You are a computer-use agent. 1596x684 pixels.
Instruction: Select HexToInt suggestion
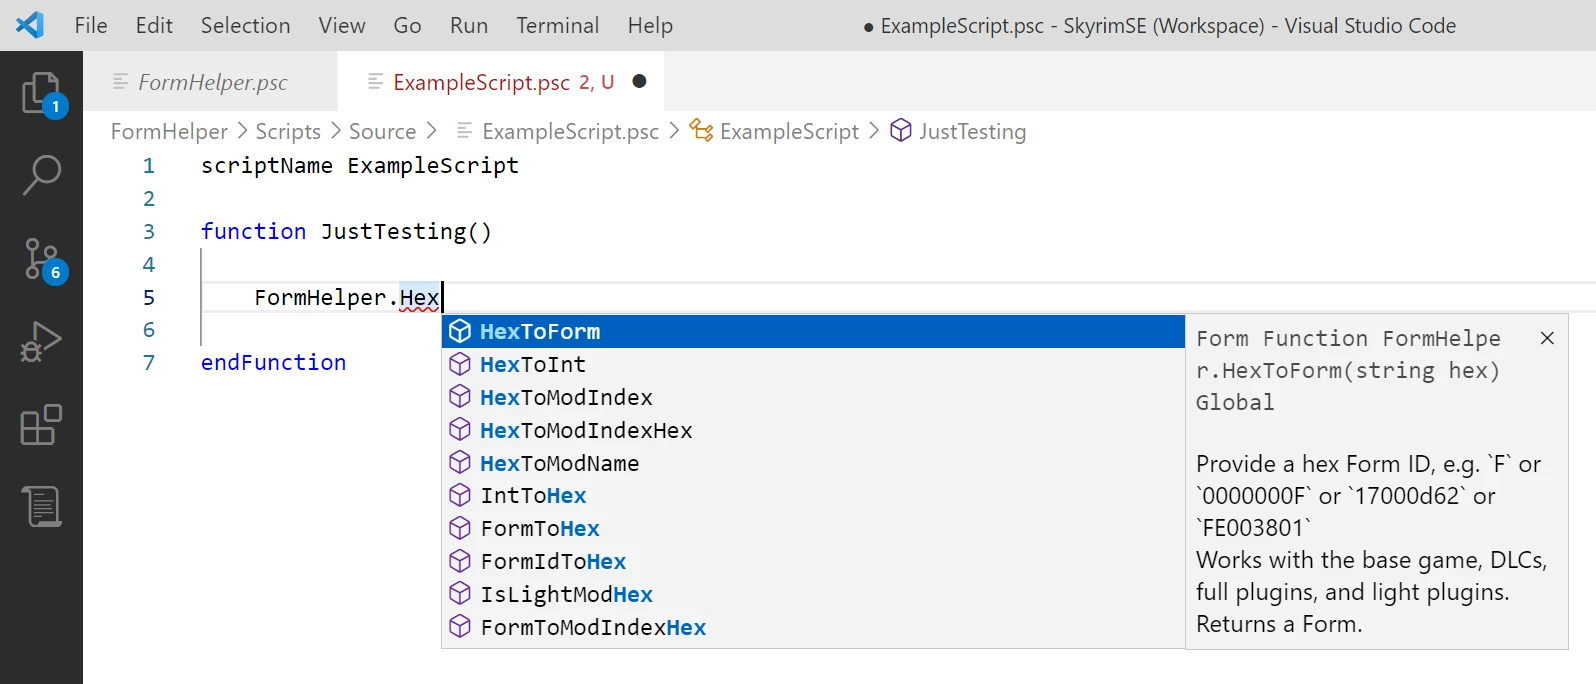[x=813, y=365]
